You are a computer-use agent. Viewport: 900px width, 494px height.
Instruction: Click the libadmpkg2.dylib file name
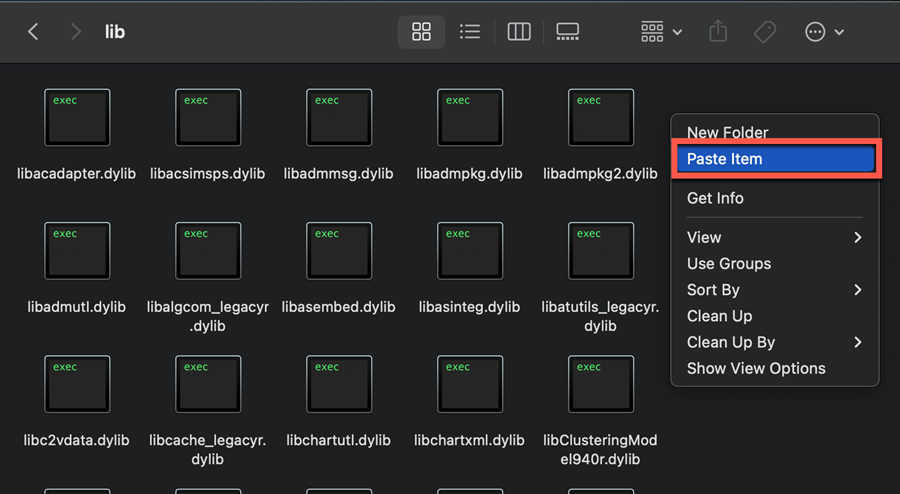pyautogui.click(x=600, y=173)
